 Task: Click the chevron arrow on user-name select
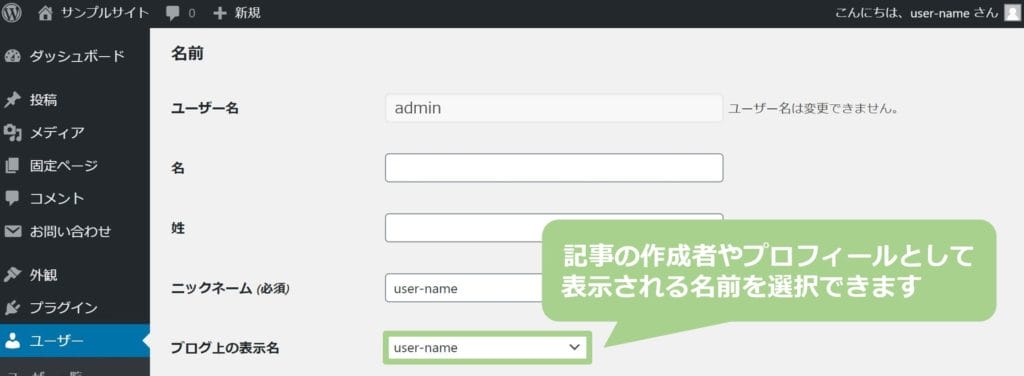click(x=574, y=347)
